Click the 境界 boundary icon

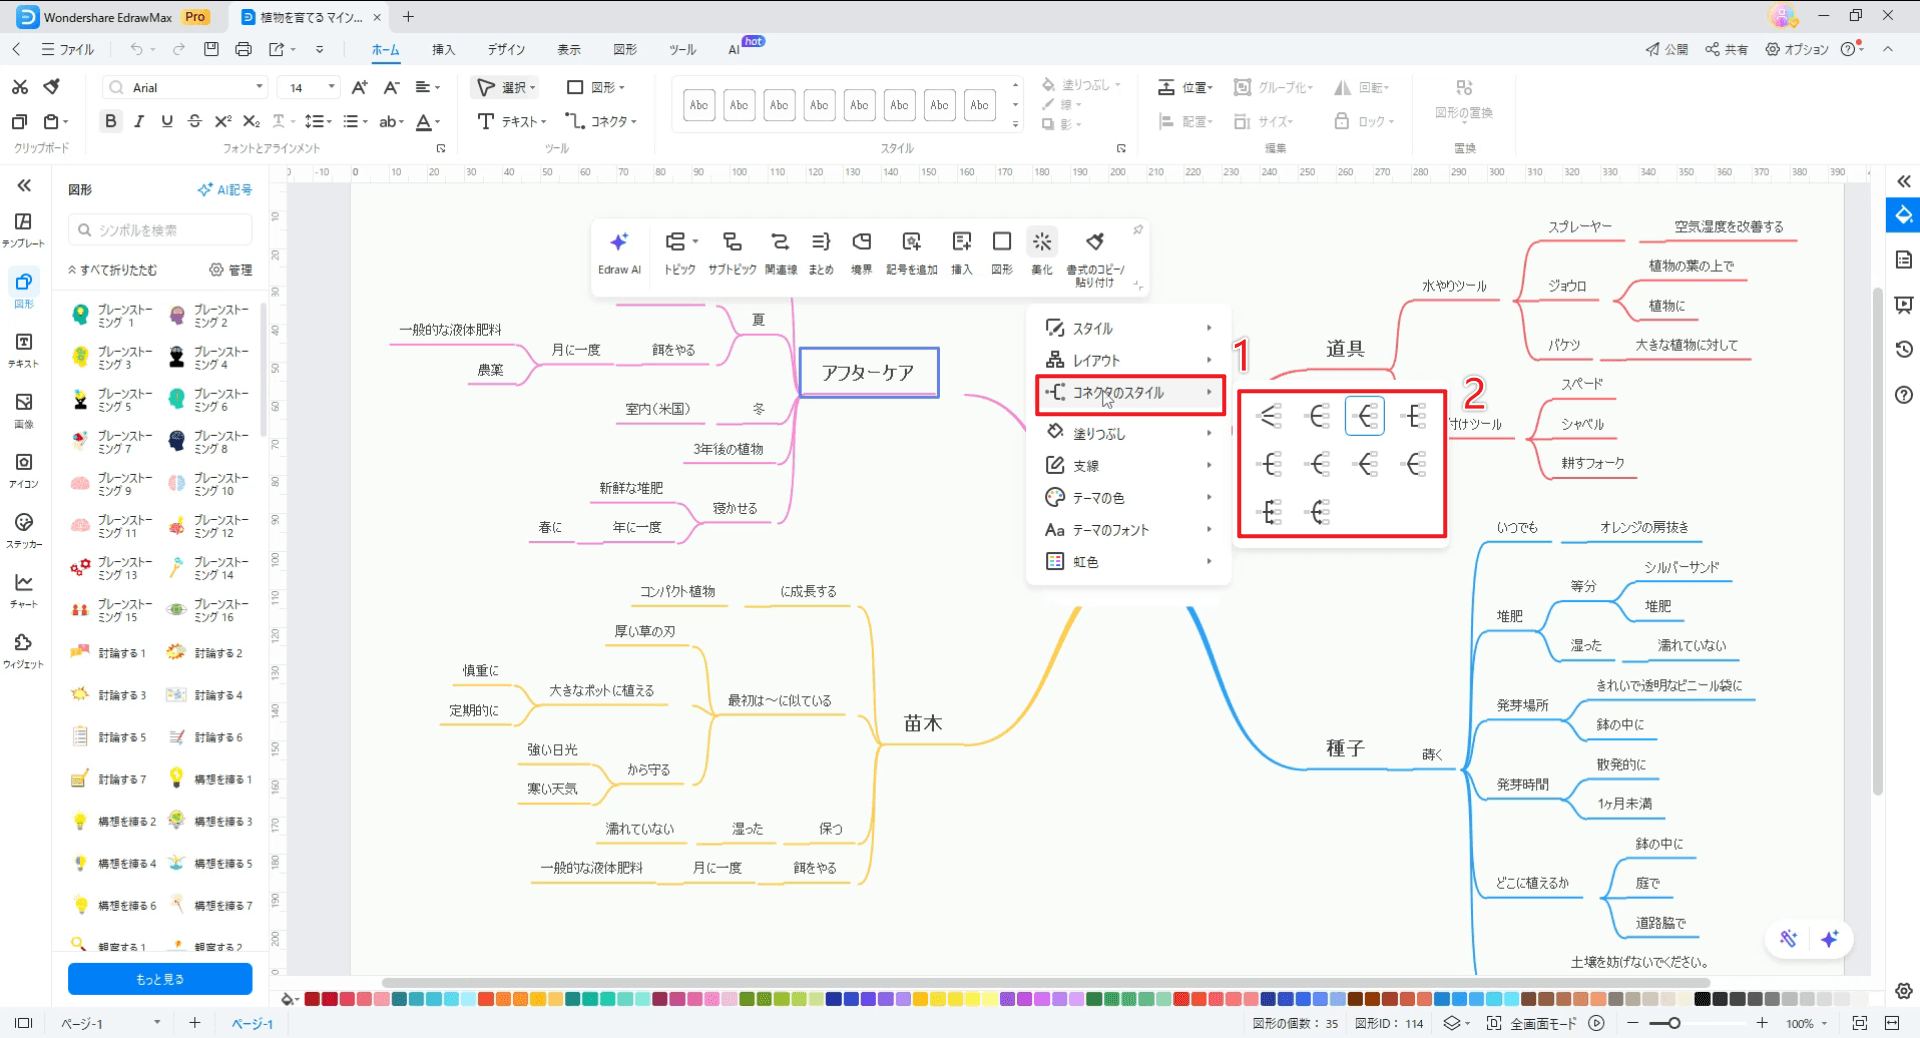(x=861, y=242)
